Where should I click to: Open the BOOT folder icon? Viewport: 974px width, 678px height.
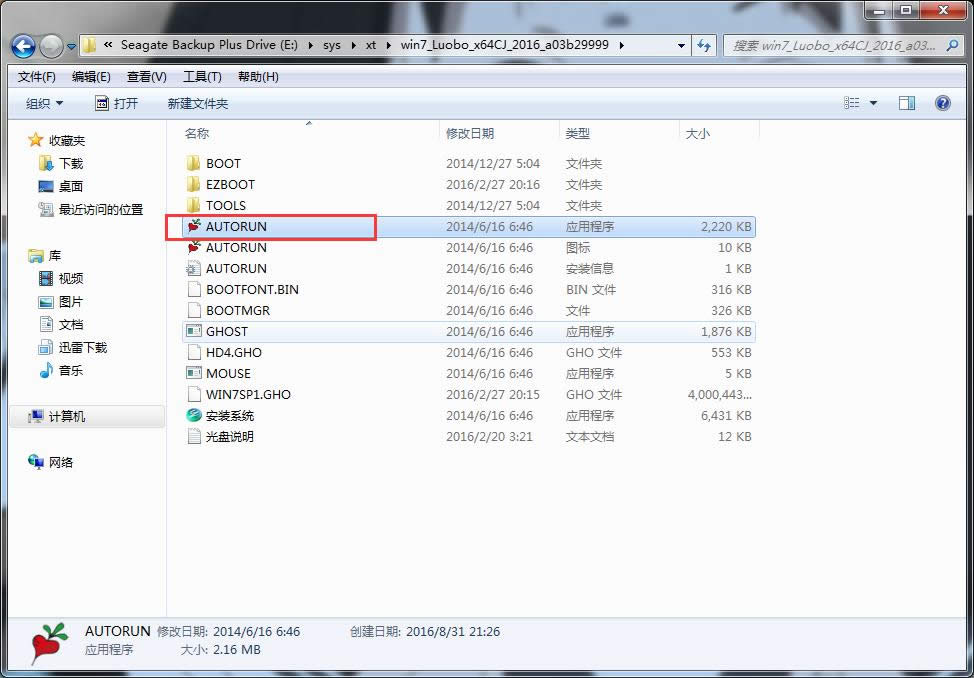point(194,163)
